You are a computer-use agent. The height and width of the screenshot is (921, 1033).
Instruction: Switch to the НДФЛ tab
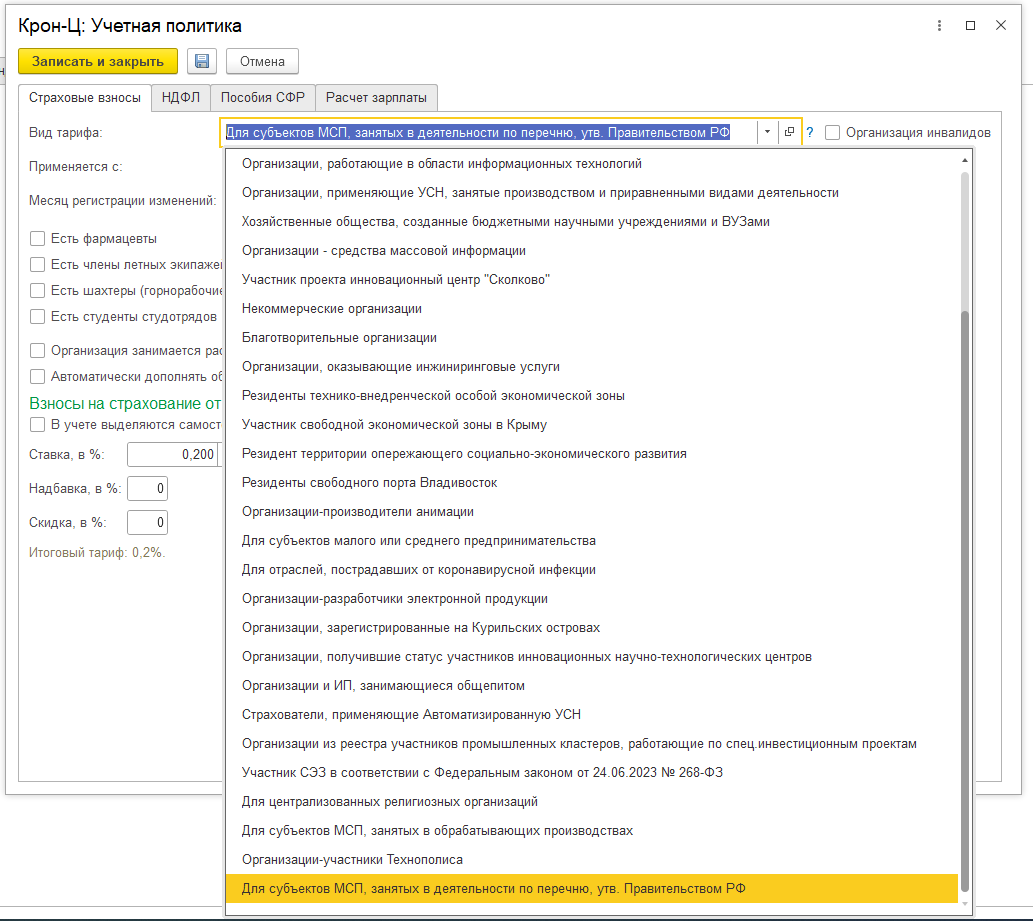coord(181,97)
